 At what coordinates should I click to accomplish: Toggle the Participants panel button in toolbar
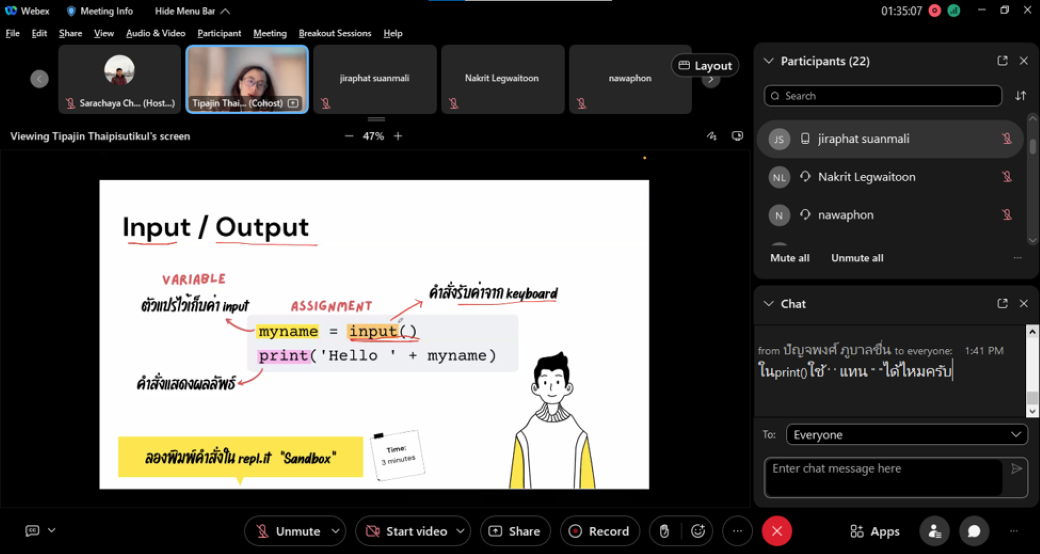(x=934, y=531)
